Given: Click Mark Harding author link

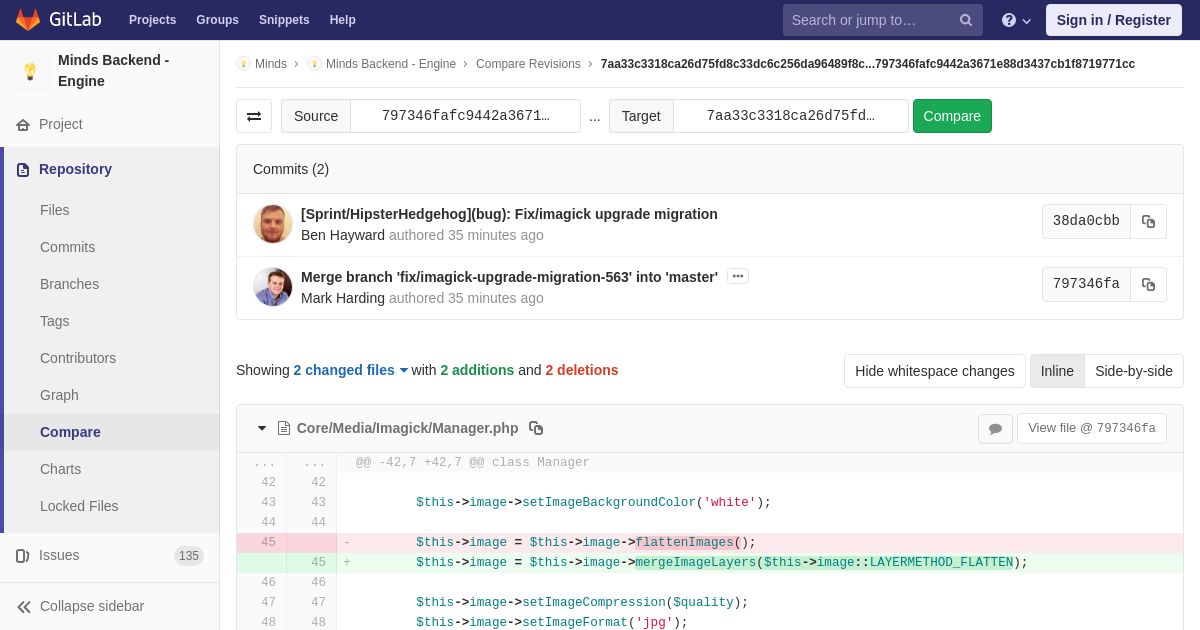Looking at the screenshot, I should click(343, 298).
